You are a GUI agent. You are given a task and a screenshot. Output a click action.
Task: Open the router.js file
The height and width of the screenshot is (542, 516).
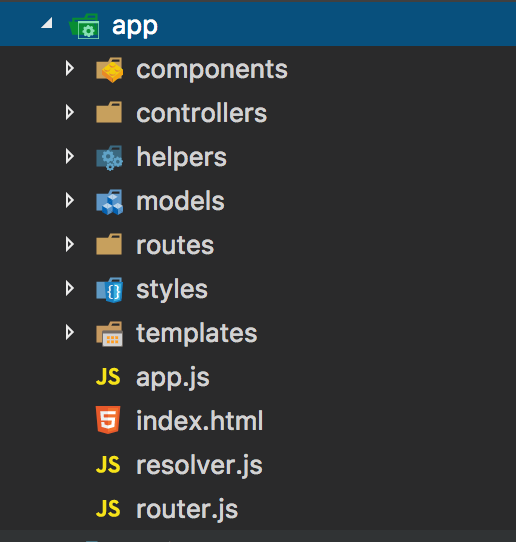point(187,510)
